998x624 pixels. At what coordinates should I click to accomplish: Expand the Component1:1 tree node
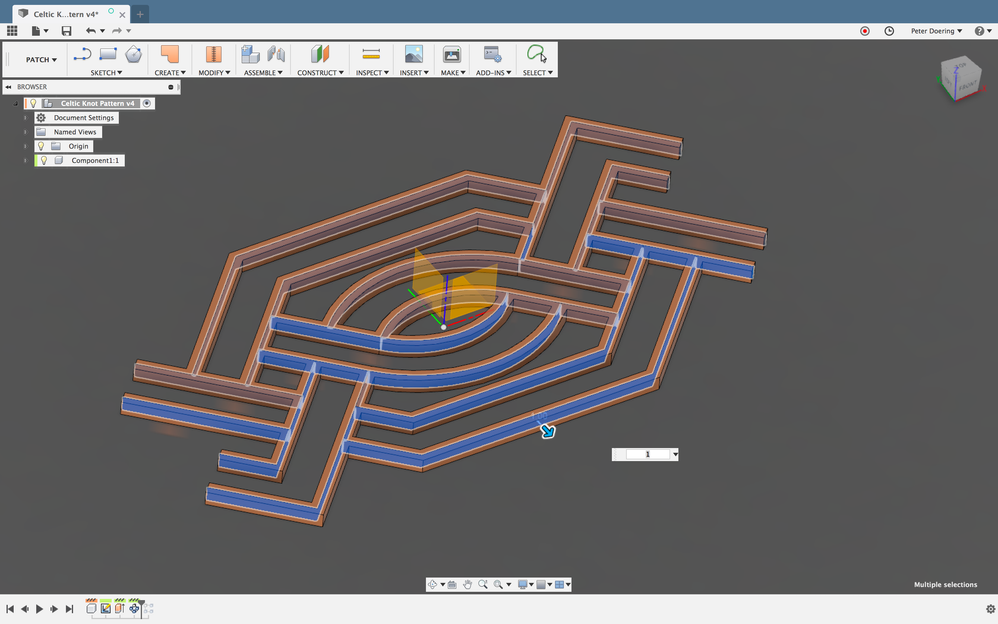point(25,160)
